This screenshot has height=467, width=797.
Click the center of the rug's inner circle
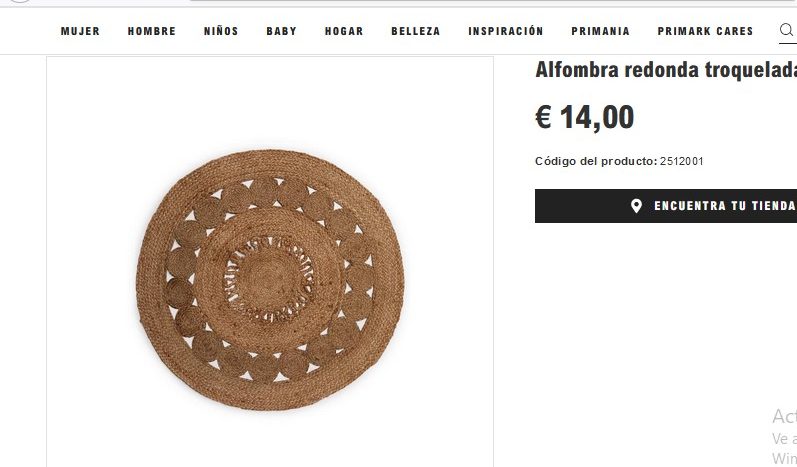click(x=268, y=280)
